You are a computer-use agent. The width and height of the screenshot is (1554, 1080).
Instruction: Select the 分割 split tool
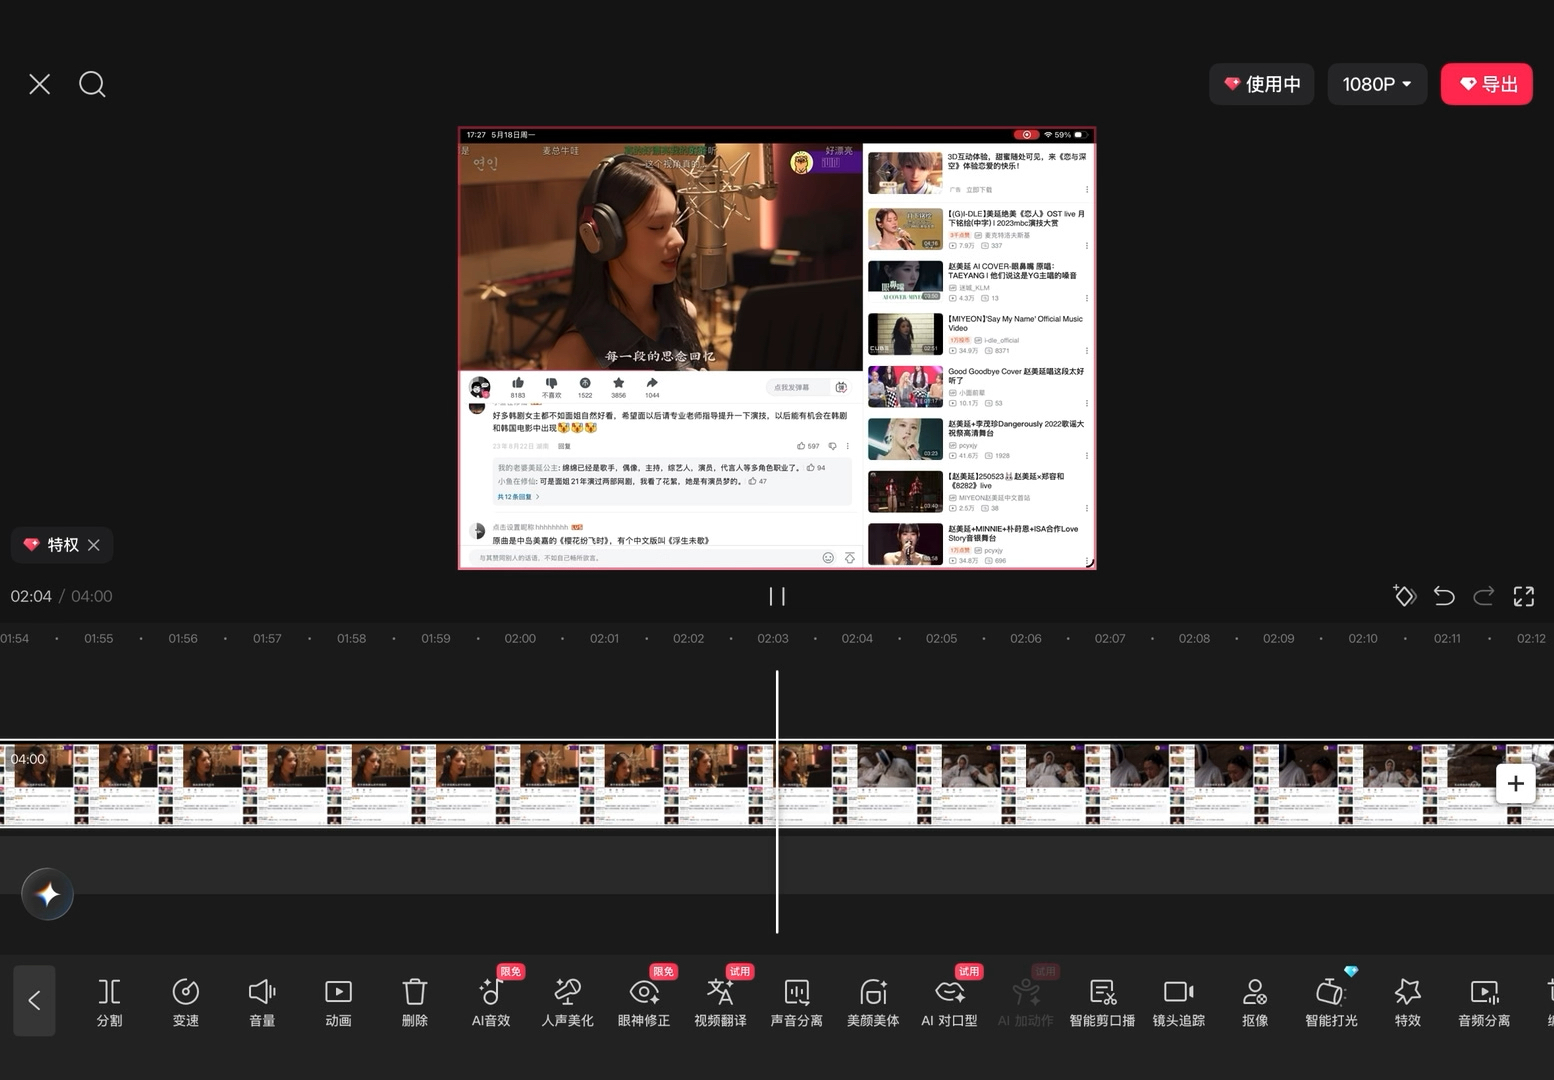109,1002
